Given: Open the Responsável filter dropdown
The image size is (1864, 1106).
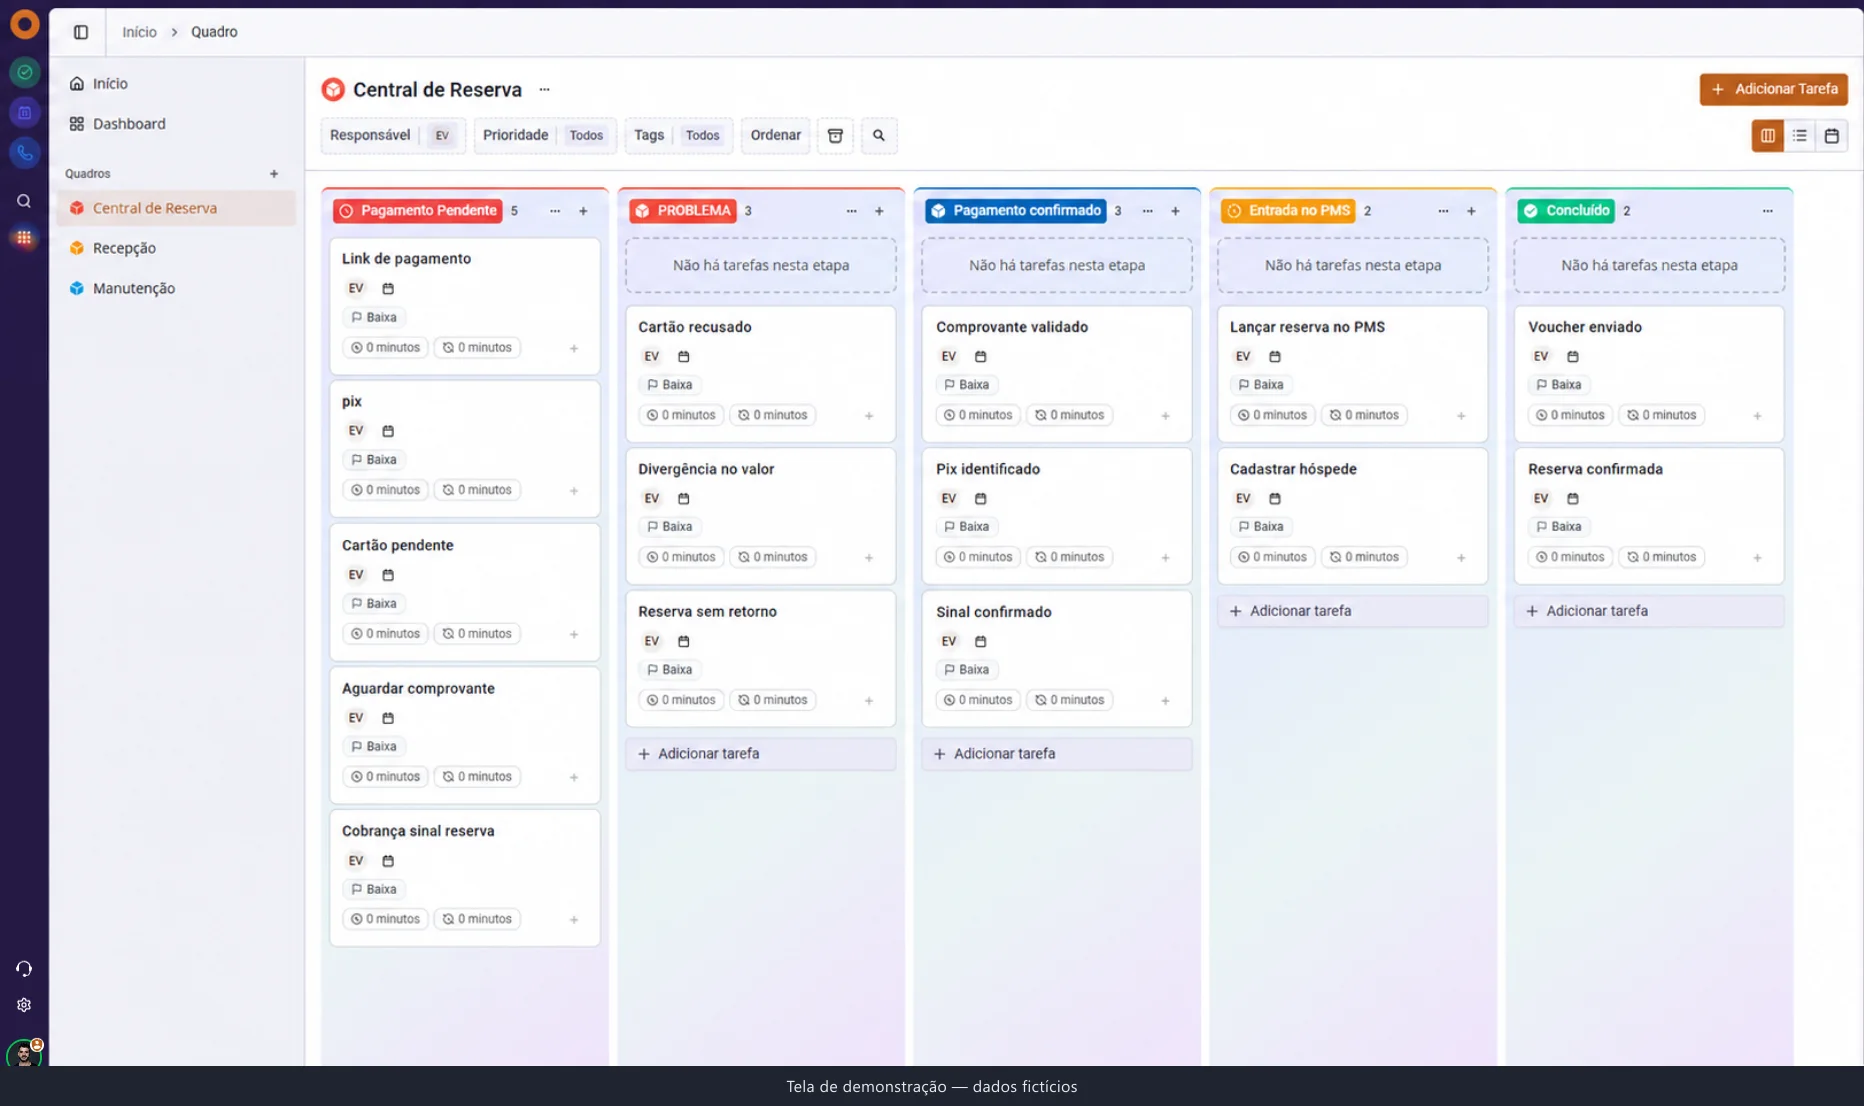Looking at the screenshot, I should coord(393,136).
